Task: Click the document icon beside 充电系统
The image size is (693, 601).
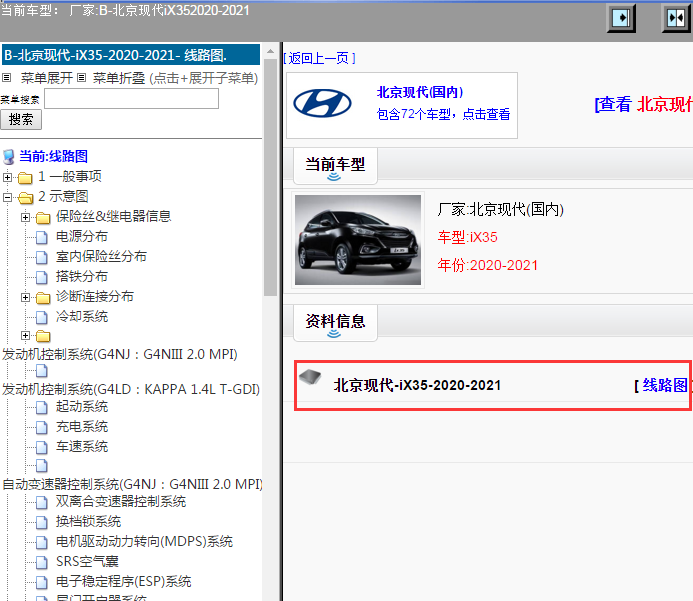Action: (x=42, y=427)
